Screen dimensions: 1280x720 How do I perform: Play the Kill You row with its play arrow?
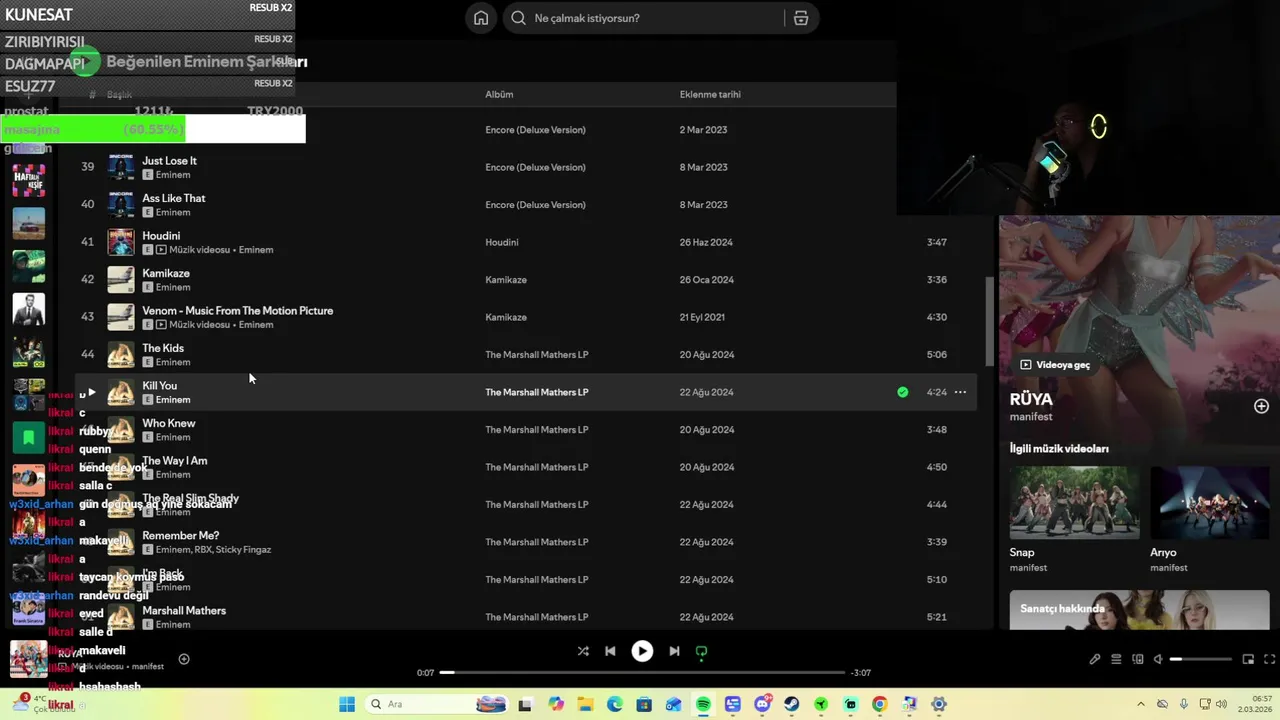tap(91, 392)
